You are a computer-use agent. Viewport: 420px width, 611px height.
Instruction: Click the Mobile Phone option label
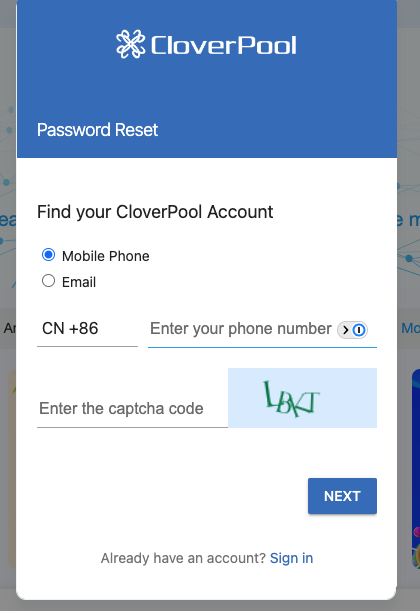pos(106,256)
